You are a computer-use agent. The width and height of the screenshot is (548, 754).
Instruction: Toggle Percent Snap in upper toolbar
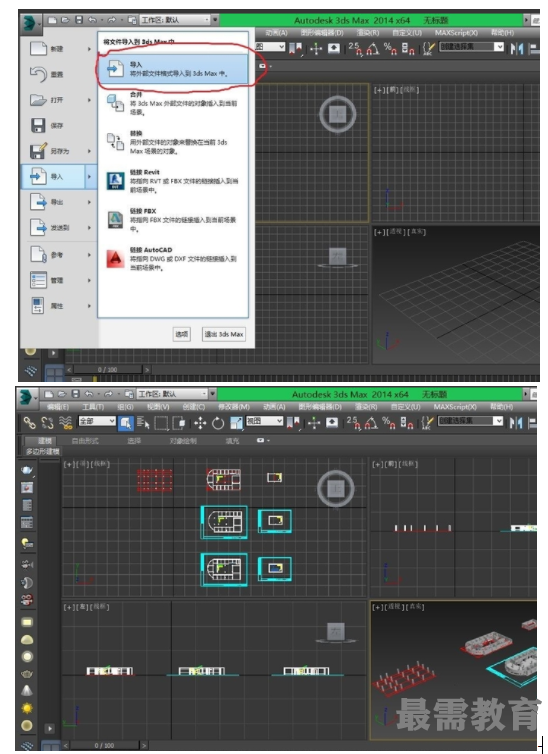[389, 49]
